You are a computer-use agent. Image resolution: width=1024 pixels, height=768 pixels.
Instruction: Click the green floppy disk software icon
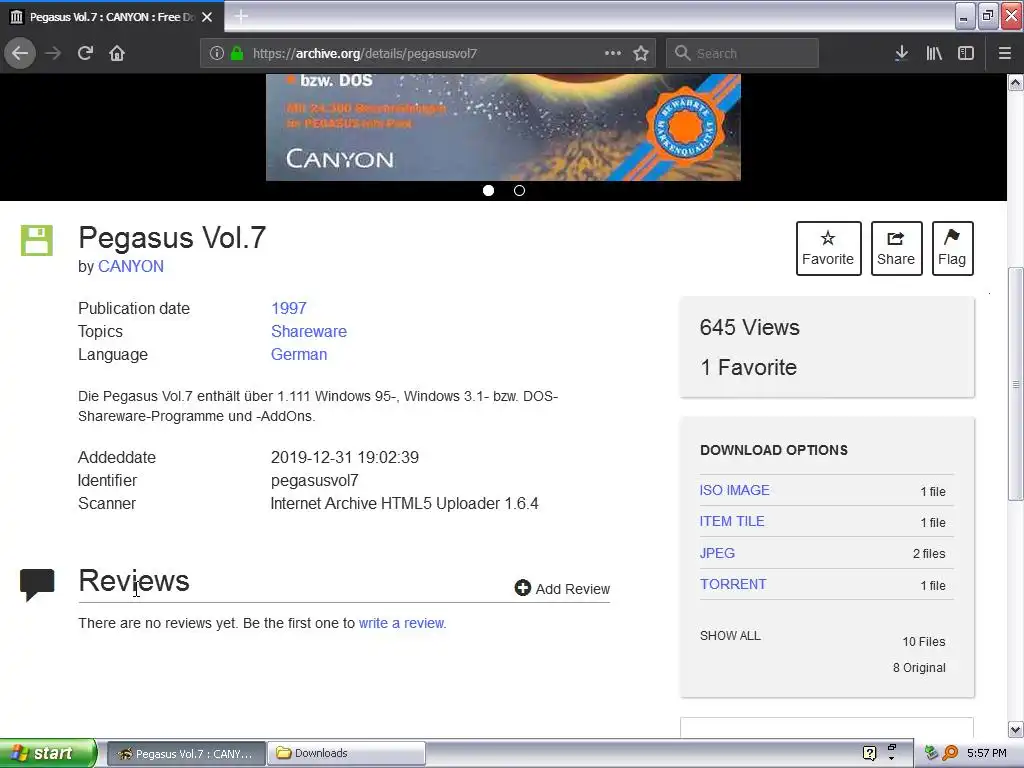(37, 240)
